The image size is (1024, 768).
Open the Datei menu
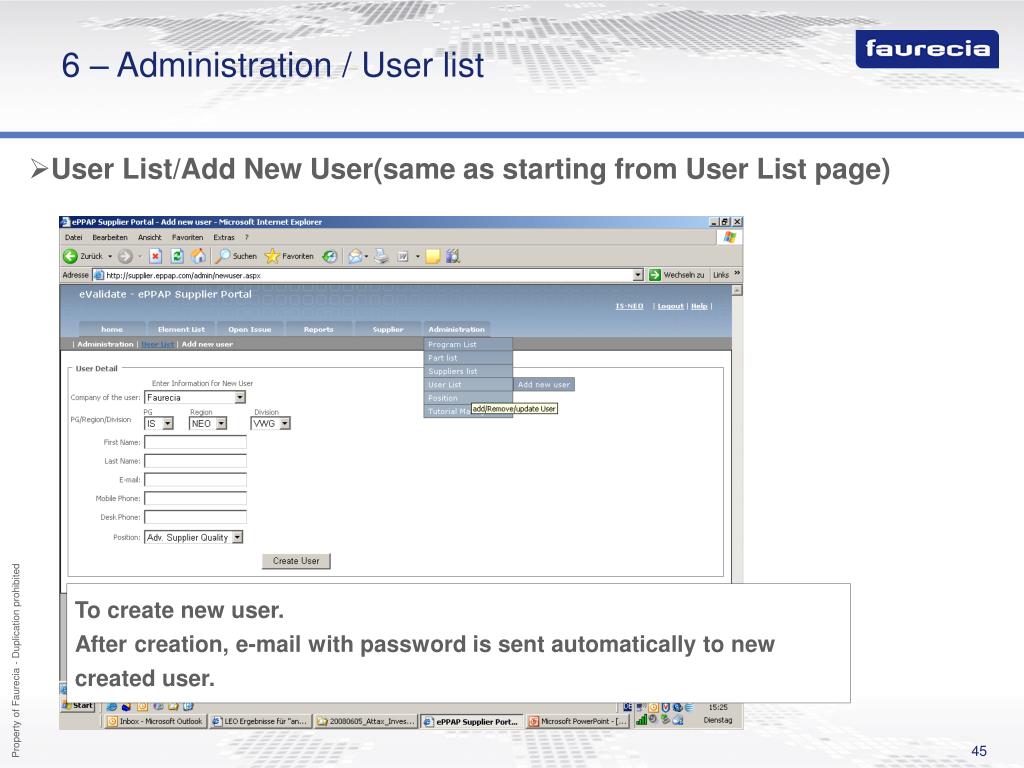74,237
